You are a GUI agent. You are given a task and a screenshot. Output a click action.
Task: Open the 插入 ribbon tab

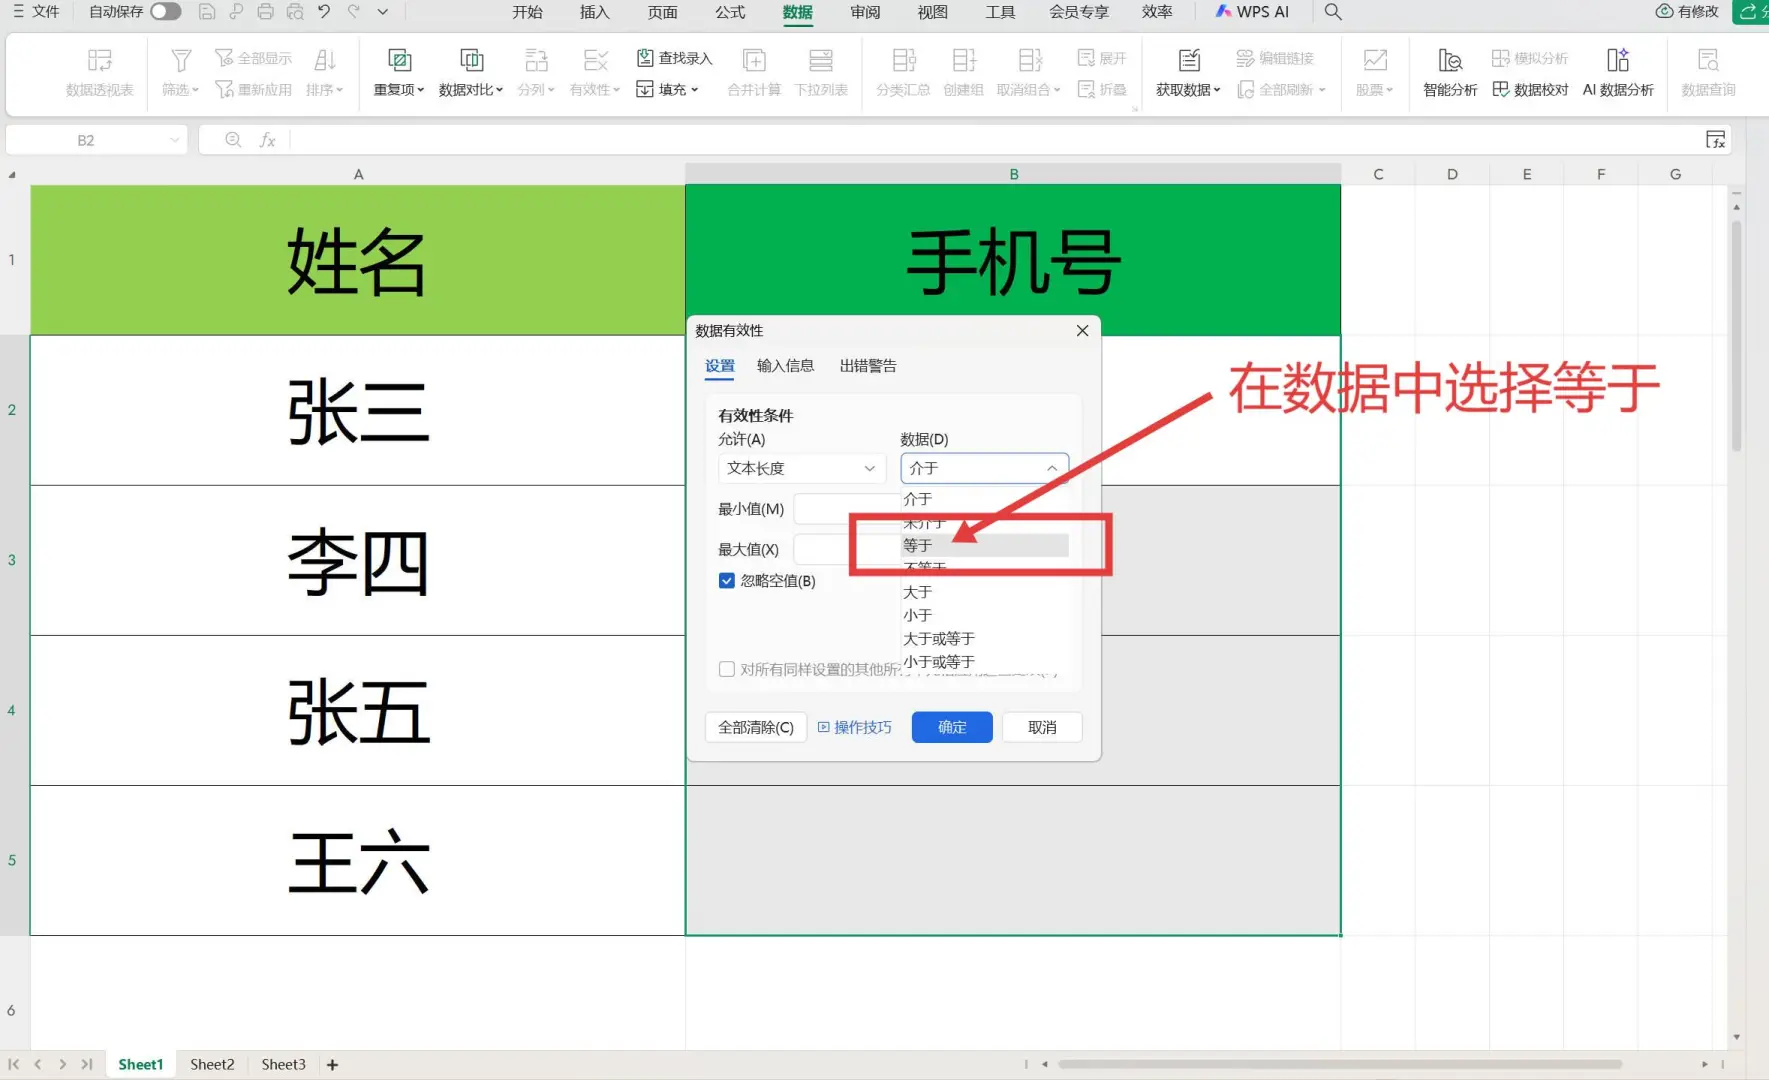coord(594,12)
